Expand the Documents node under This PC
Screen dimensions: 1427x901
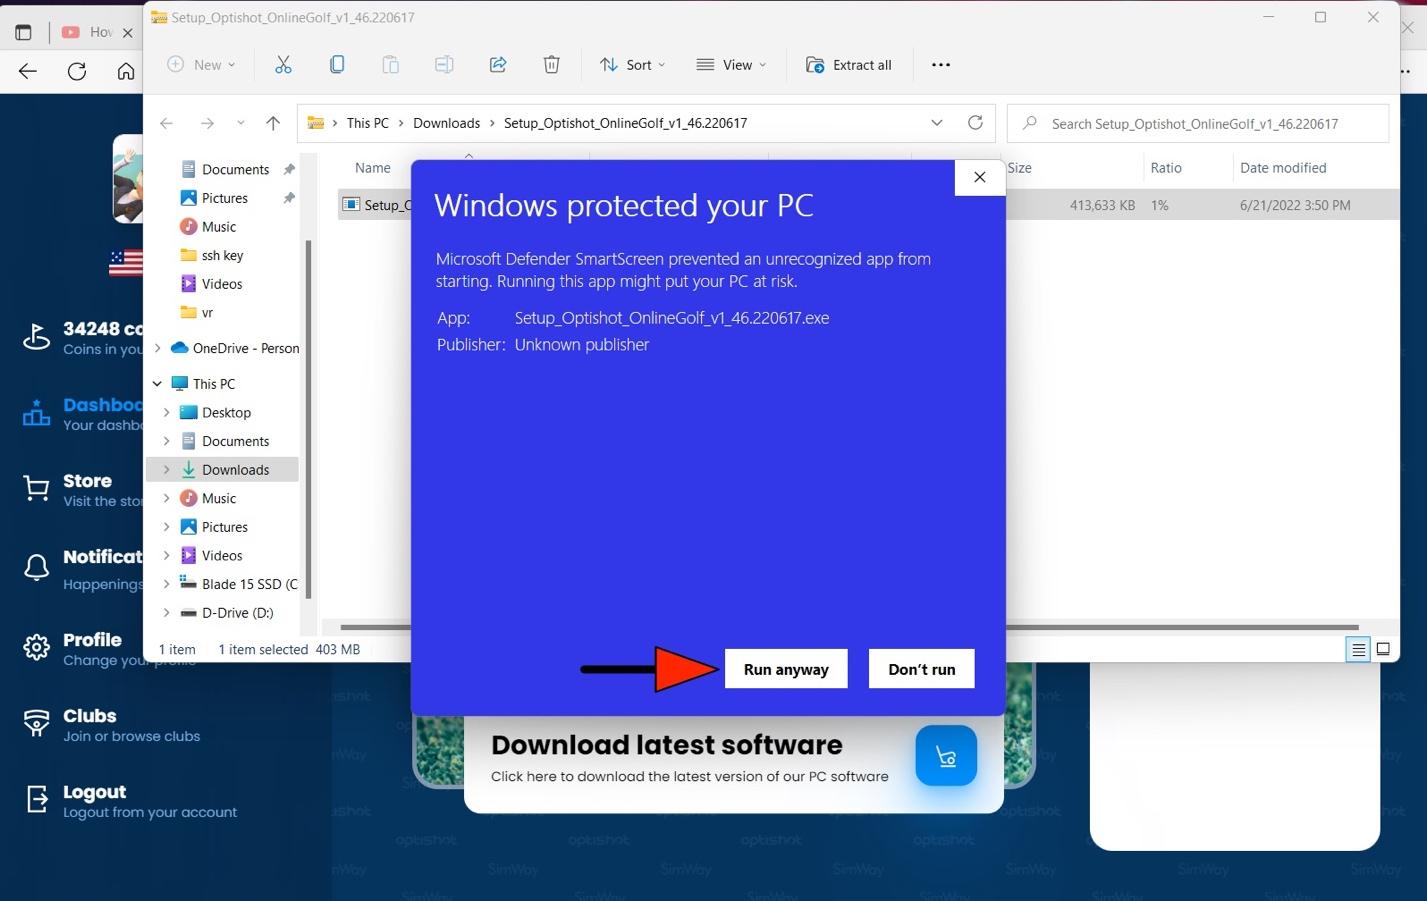coord(167,441)
